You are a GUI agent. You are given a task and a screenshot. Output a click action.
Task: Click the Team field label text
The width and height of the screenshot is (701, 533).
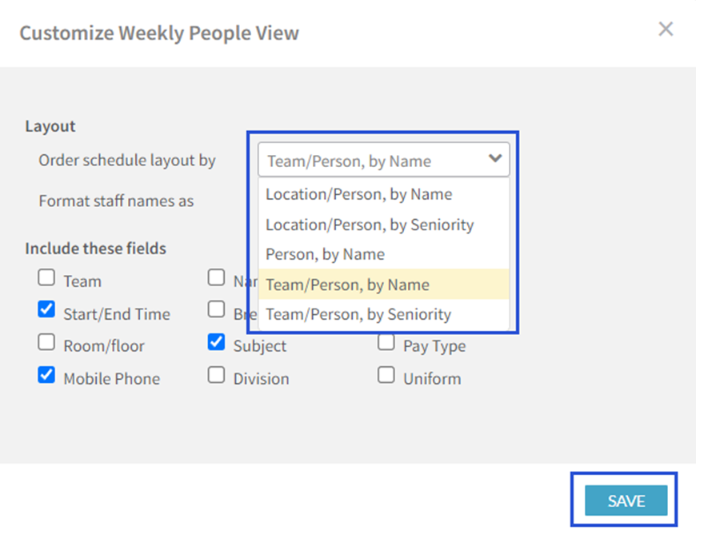(83, 281)
